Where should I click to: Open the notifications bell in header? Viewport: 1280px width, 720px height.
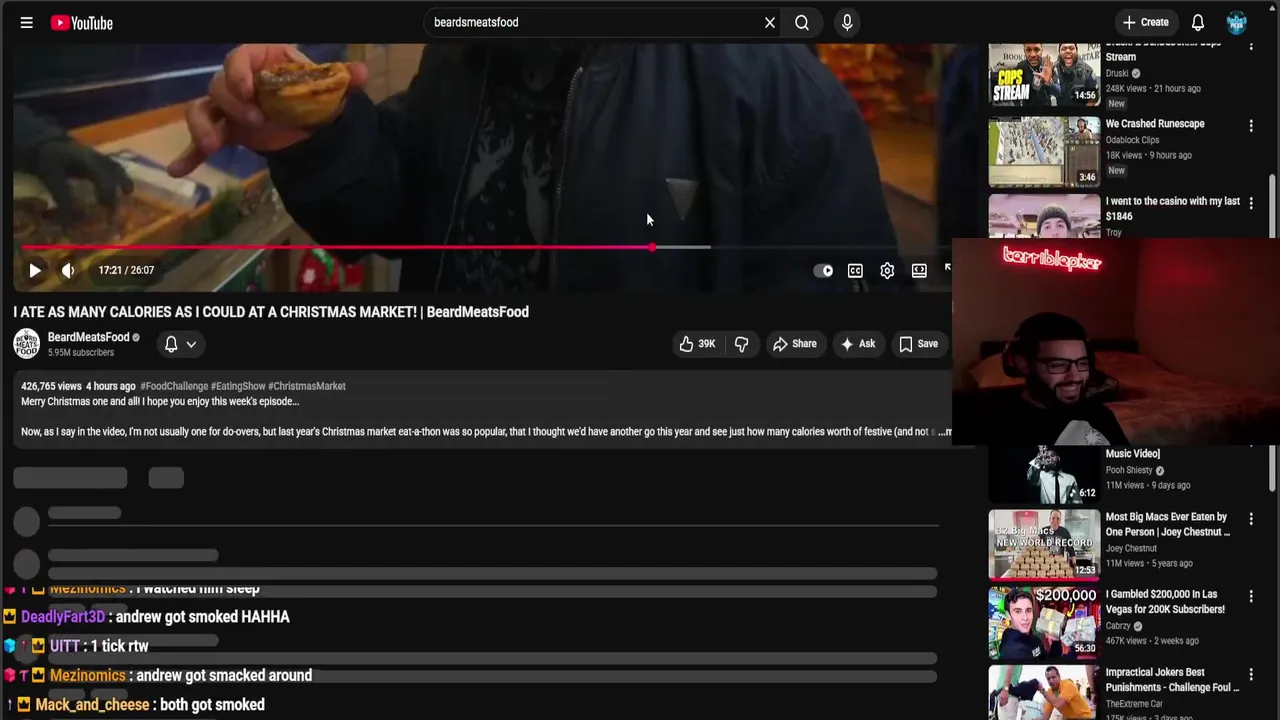pos(1198,22)
